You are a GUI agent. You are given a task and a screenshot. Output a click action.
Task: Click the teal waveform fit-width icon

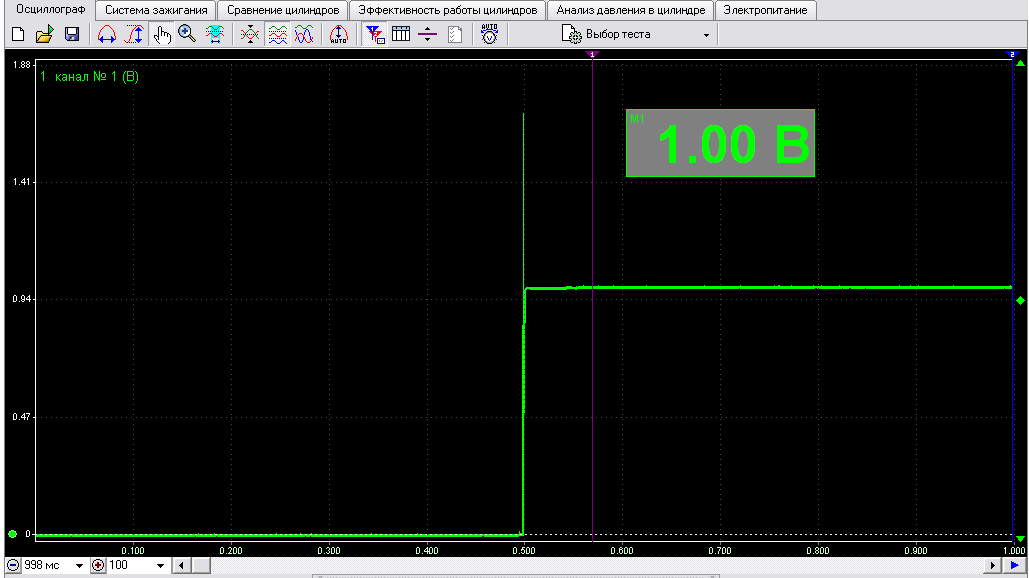[x=215, y=34]
